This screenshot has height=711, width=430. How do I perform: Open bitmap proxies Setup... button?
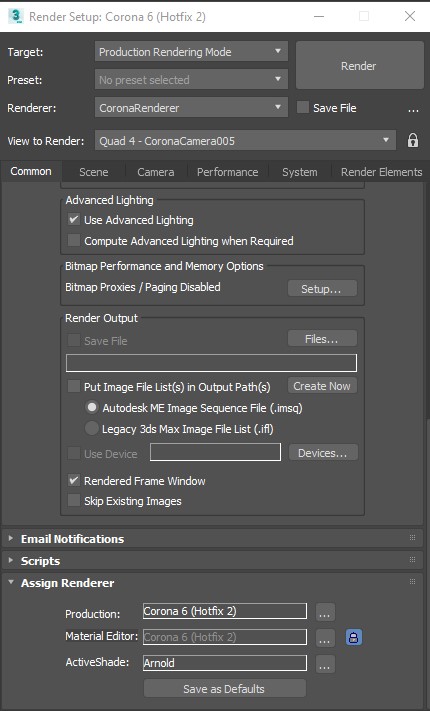322,289
